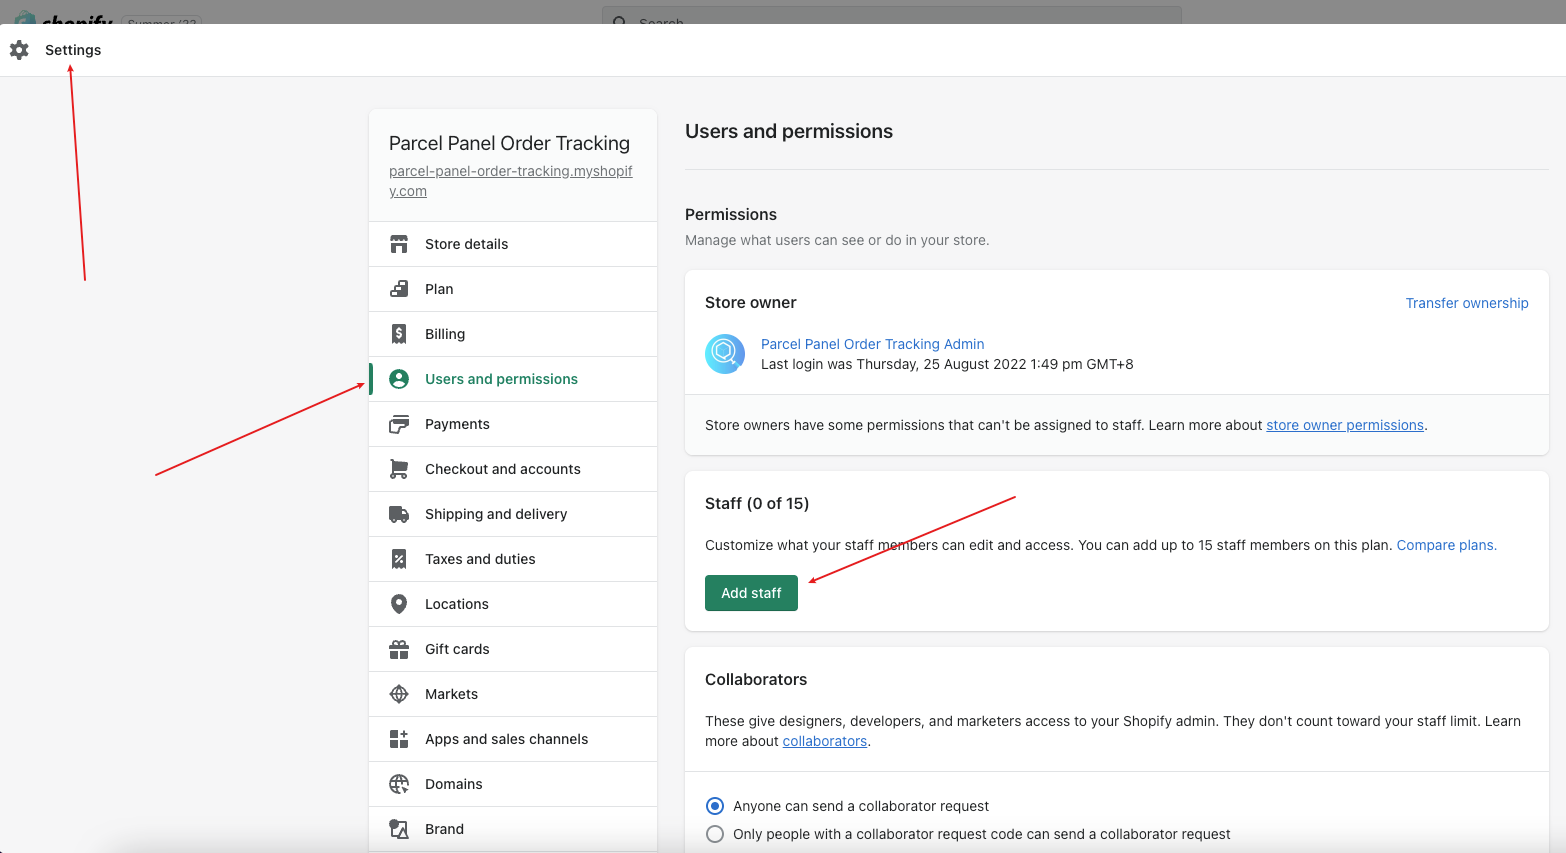Click the Gift cards present icon
This screenshot has width=1566, height=853.
pos(399,649)
